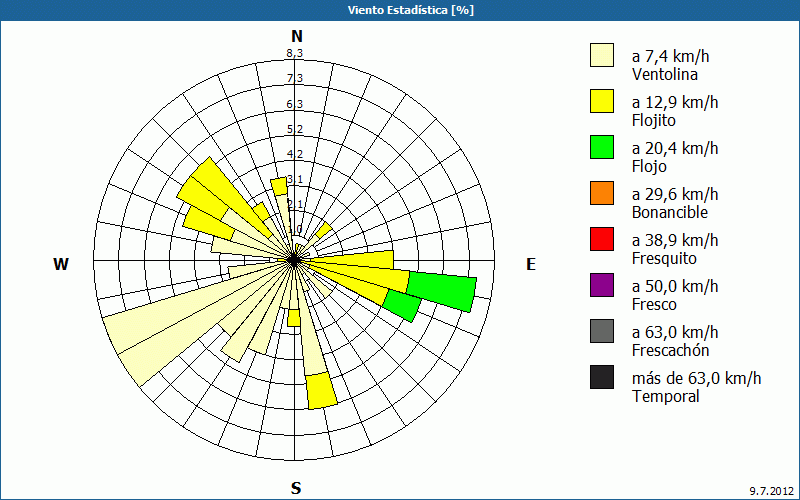
Task: Click the 'a 20,4 km/h' legend text
Action: [675, 148]
